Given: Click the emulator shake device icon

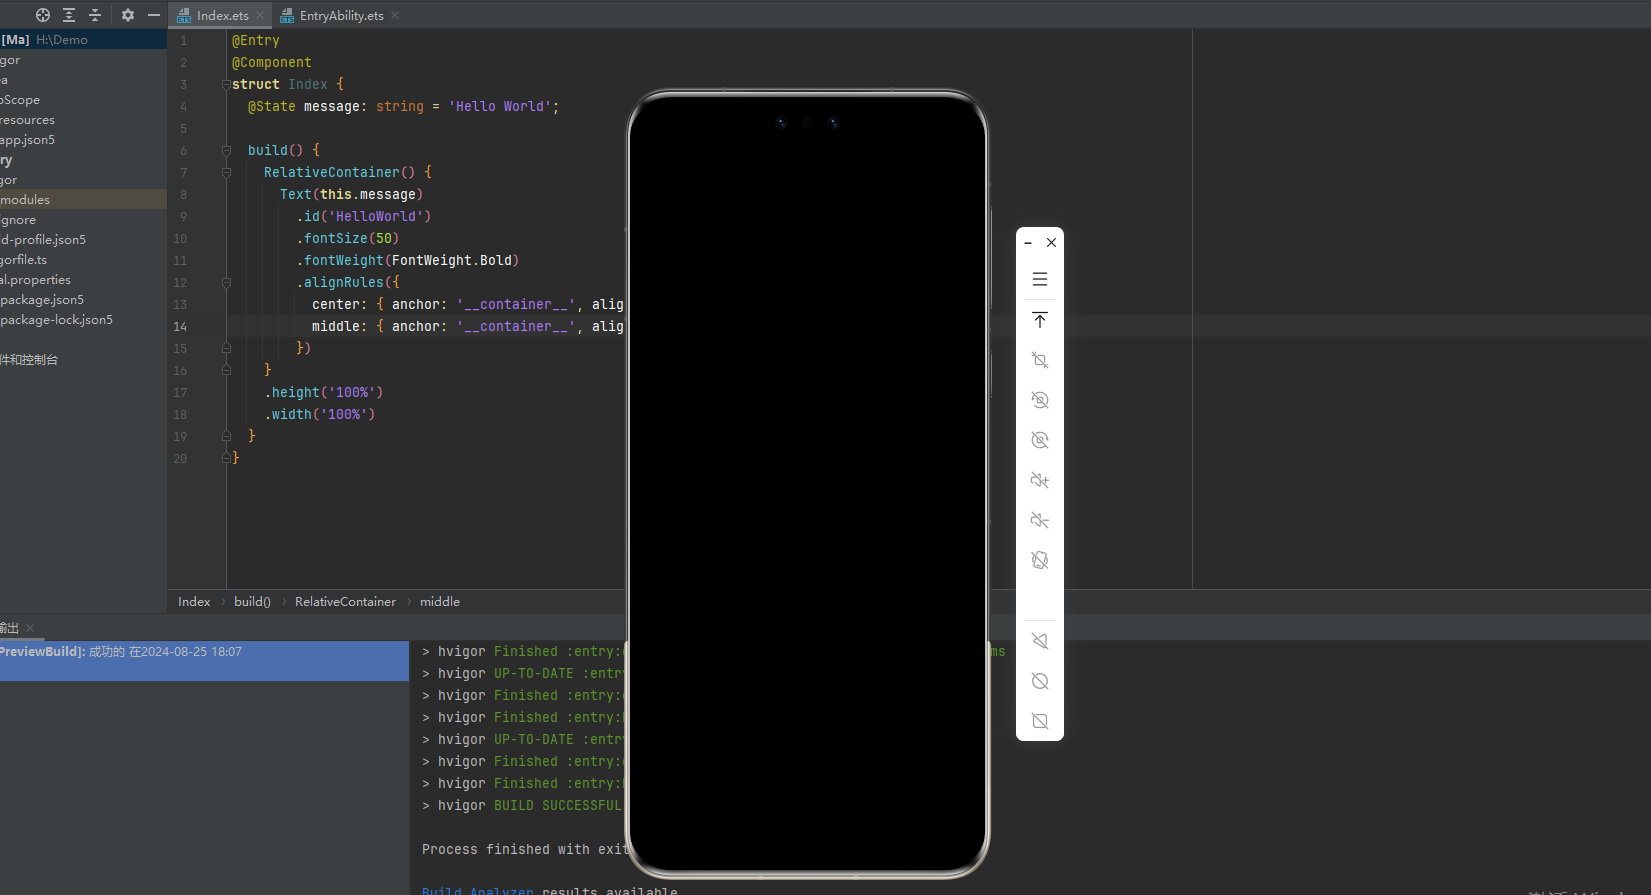Looking at the screenshot, I should click(x=1040, y=560).
